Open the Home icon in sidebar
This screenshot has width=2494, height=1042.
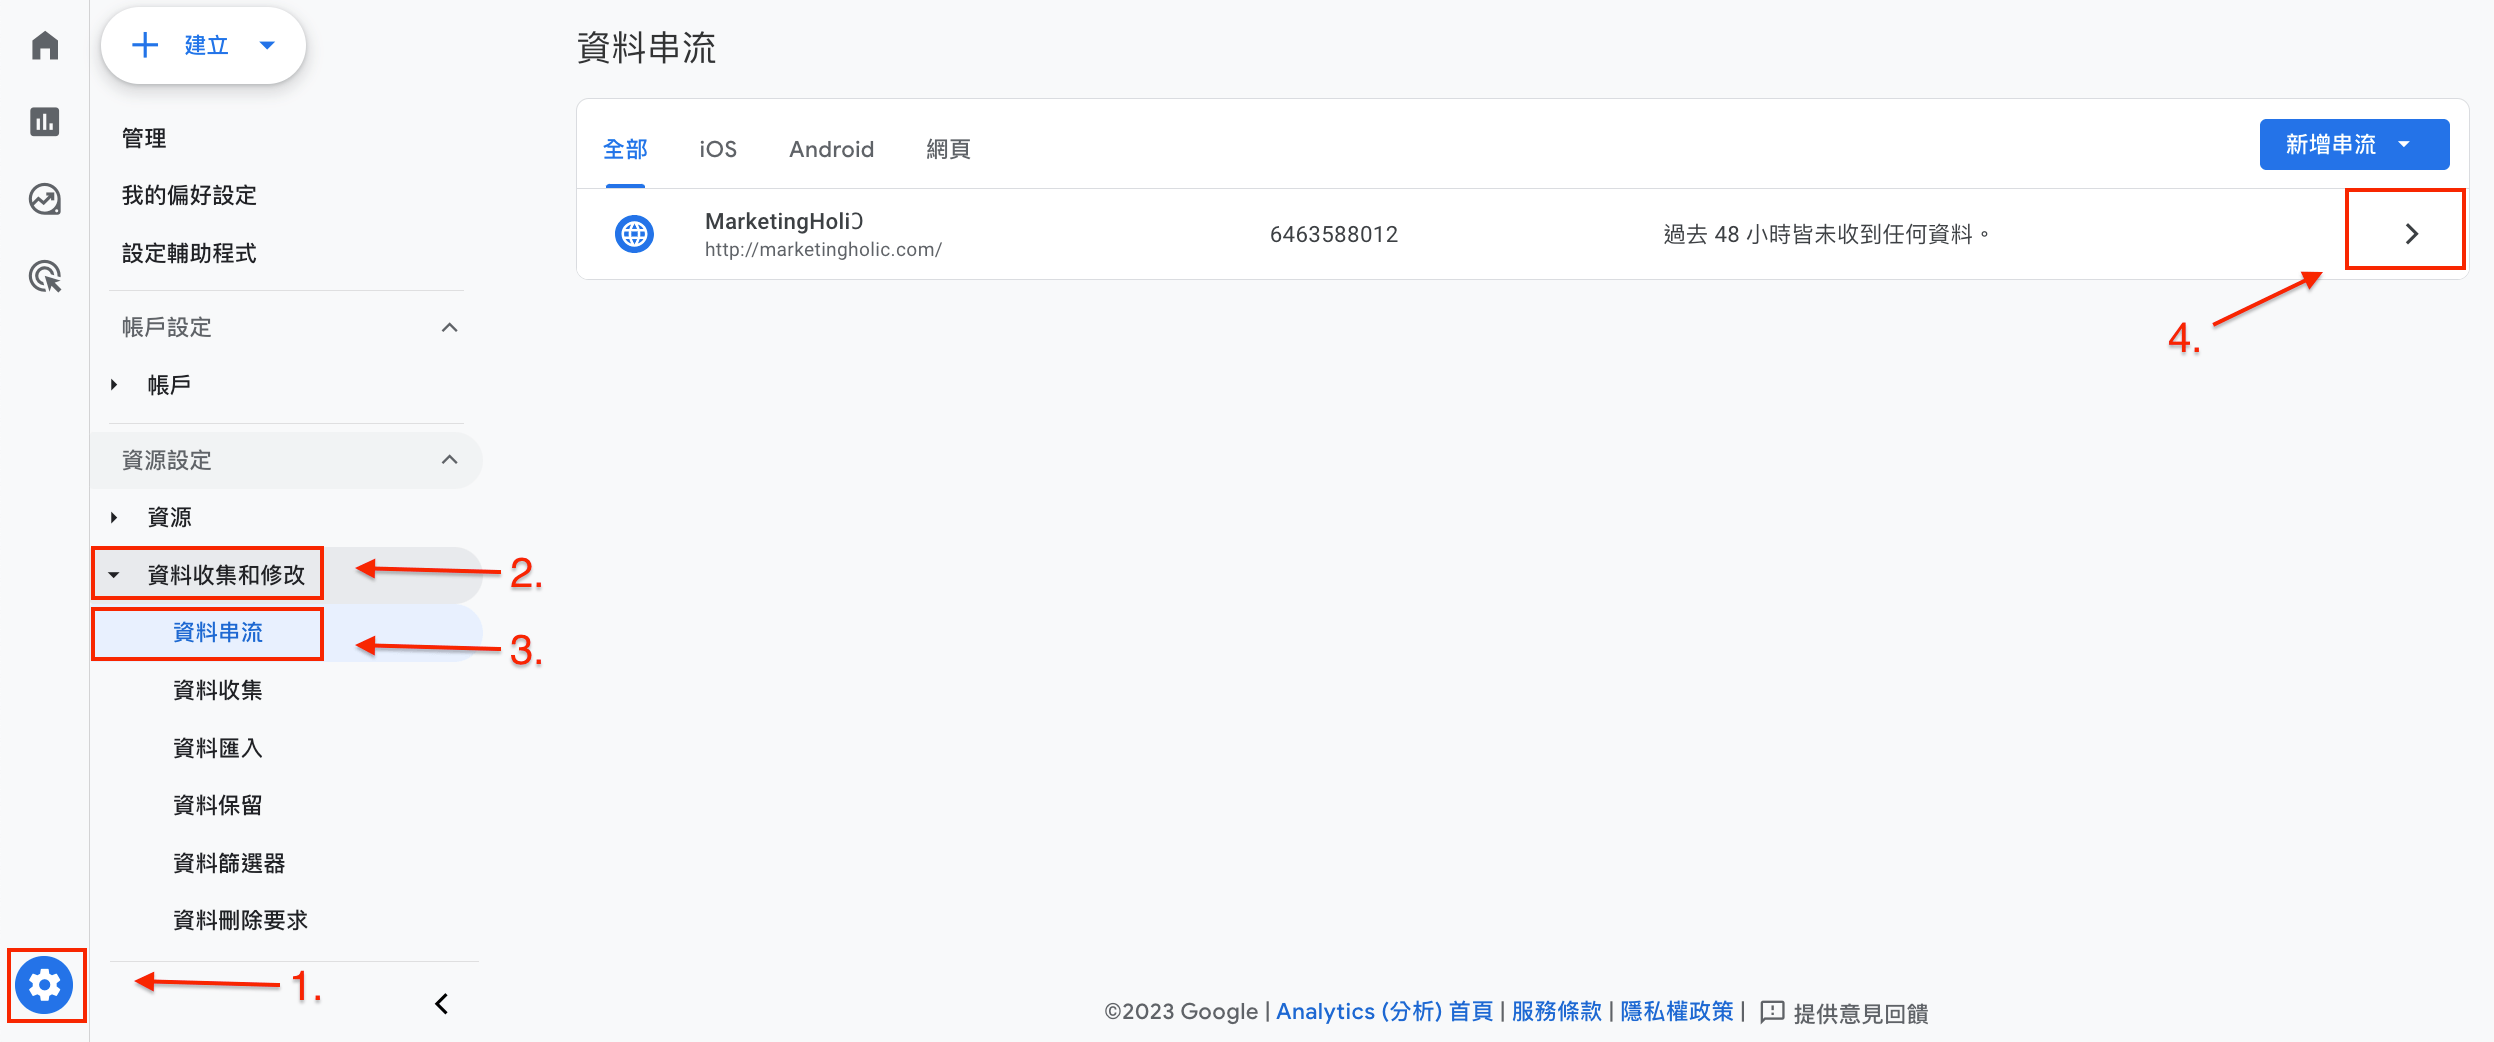coord(45,45)
